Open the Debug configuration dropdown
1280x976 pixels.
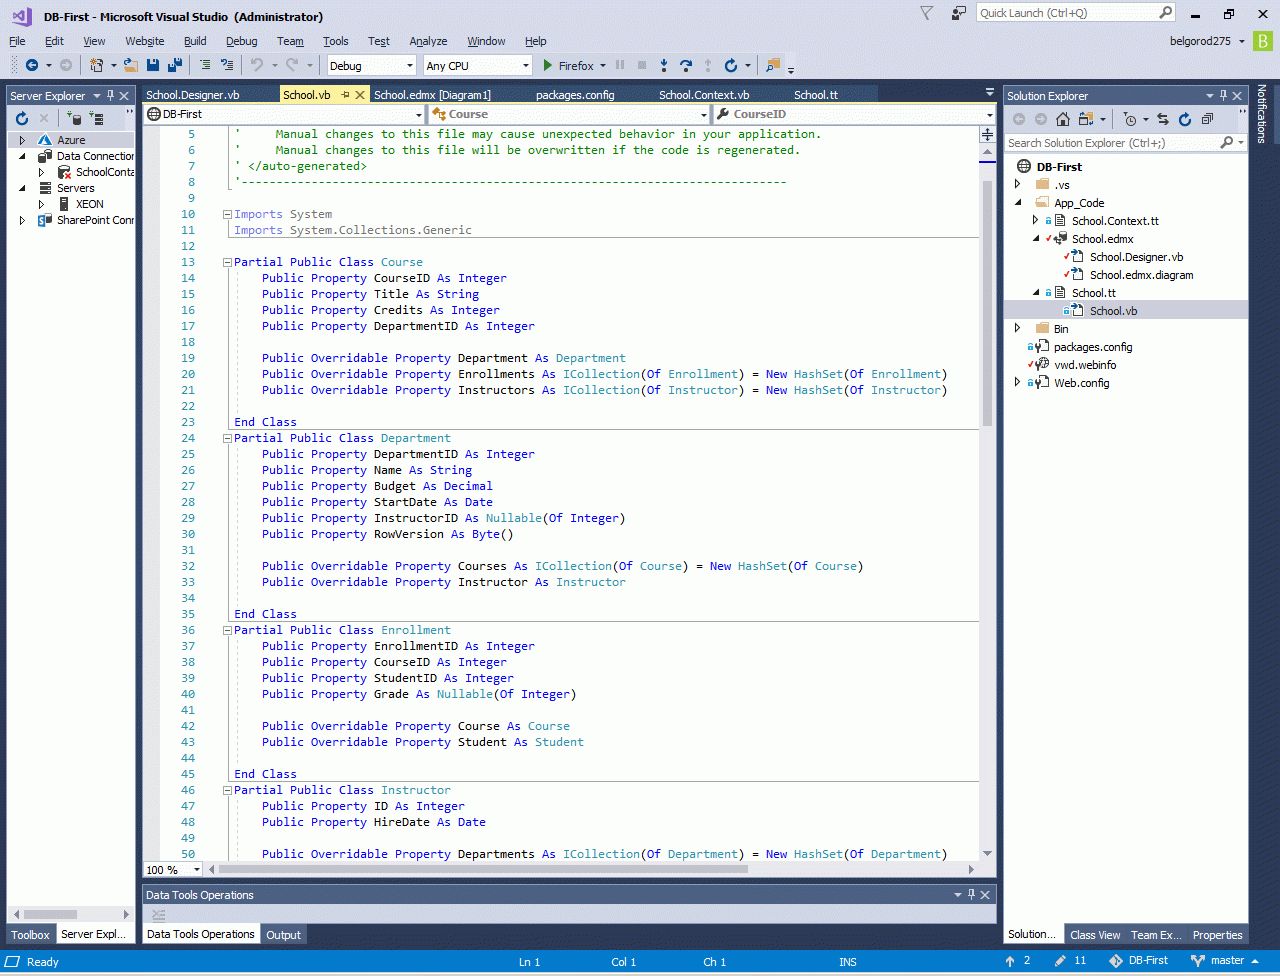(x=371, y=65)
